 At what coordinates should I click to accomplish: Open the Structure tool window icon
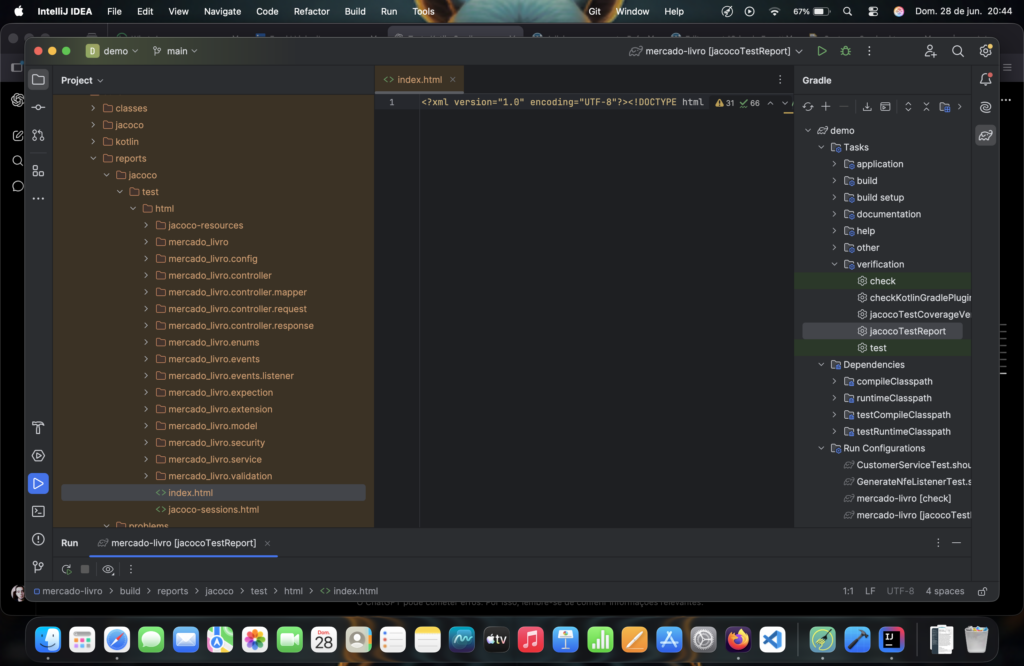coord(39,171)
